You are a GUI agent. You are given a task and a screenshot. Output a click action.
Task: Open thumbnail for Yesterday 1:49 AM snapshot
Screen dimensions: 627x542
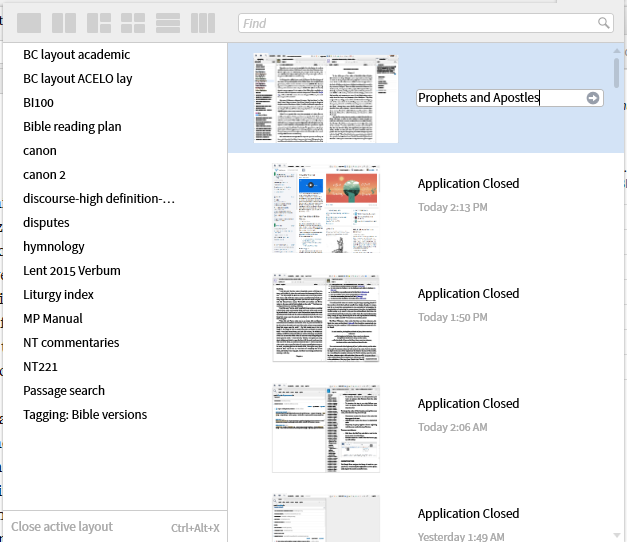(x=326, y=518)
